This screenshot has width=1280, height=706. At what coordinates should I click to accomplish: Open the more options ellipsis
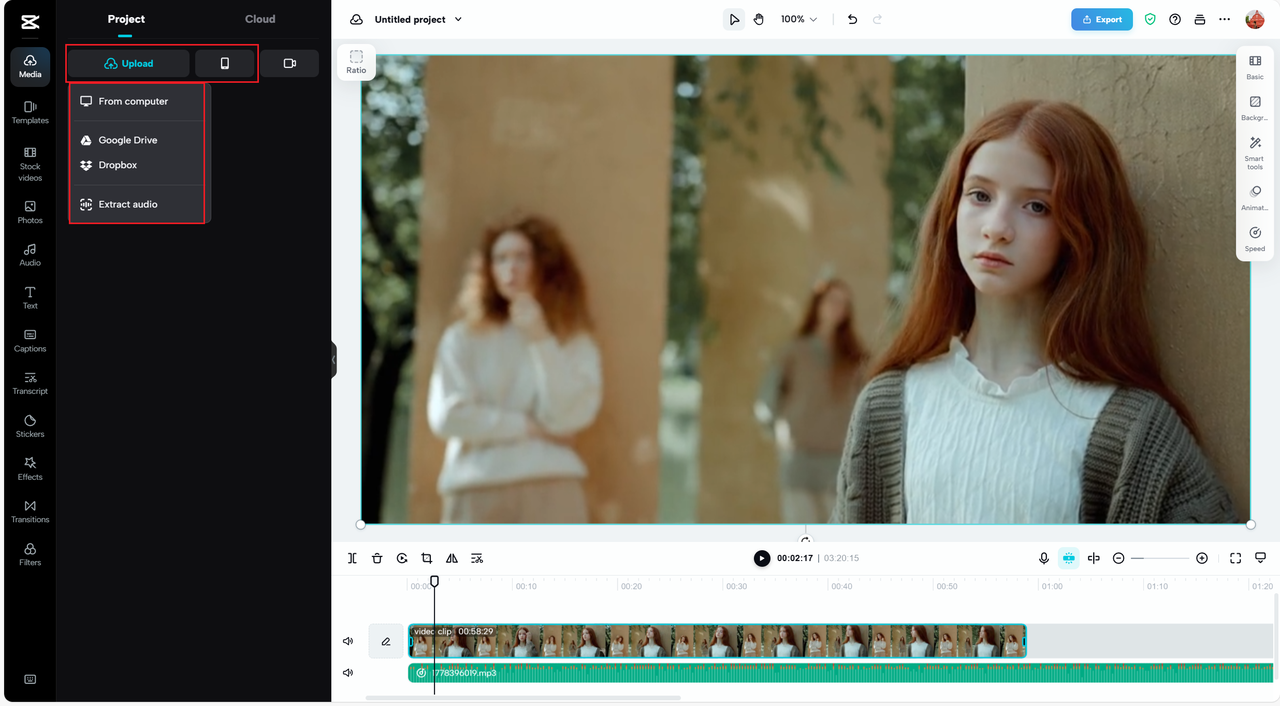tap(1225, 19)
